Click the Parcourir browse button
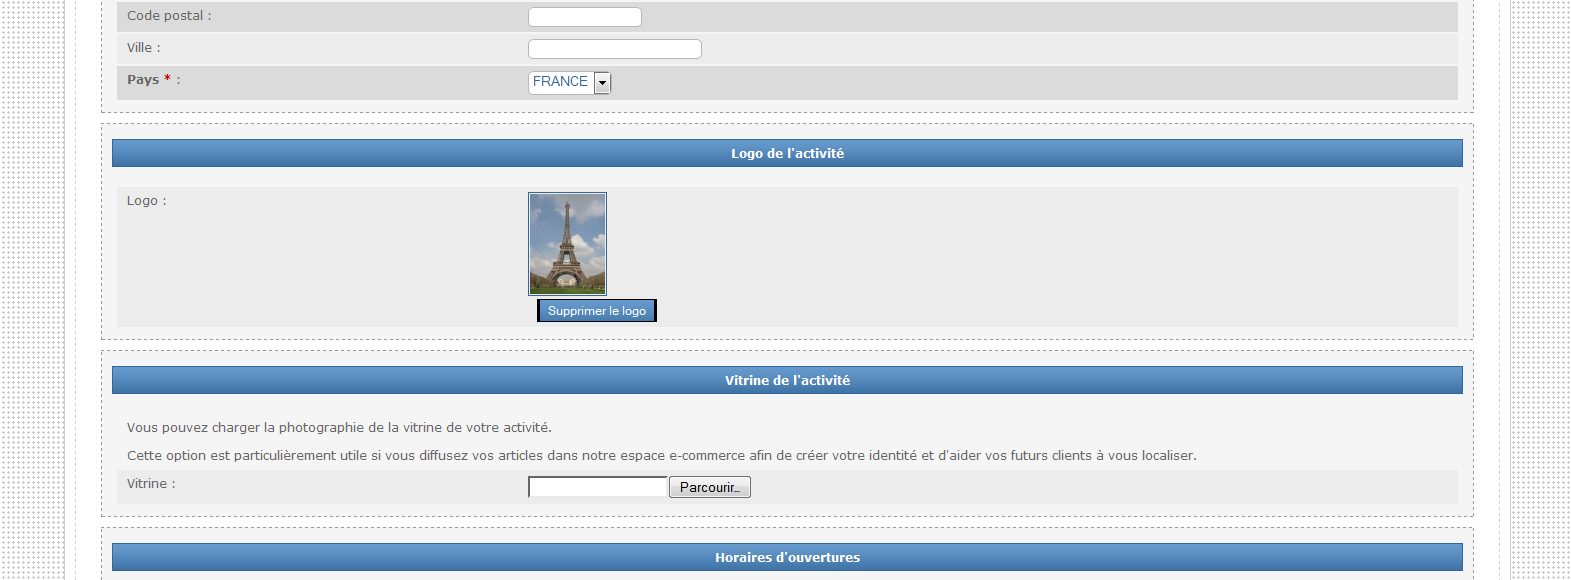This screenshot has height=580, width=1571. pos(710,487)
